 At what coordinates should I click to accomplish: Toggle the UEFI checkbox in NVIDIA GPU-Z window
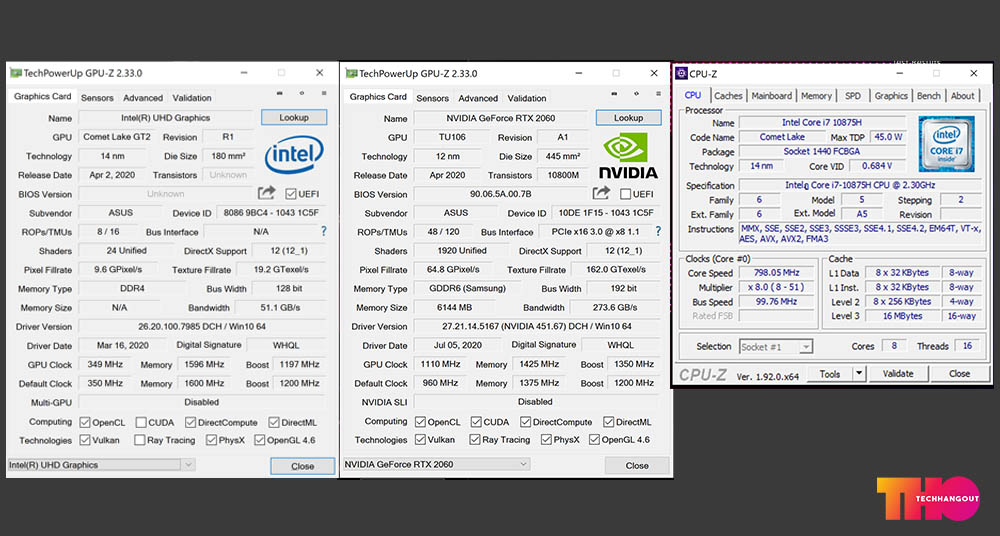[626, 193]
